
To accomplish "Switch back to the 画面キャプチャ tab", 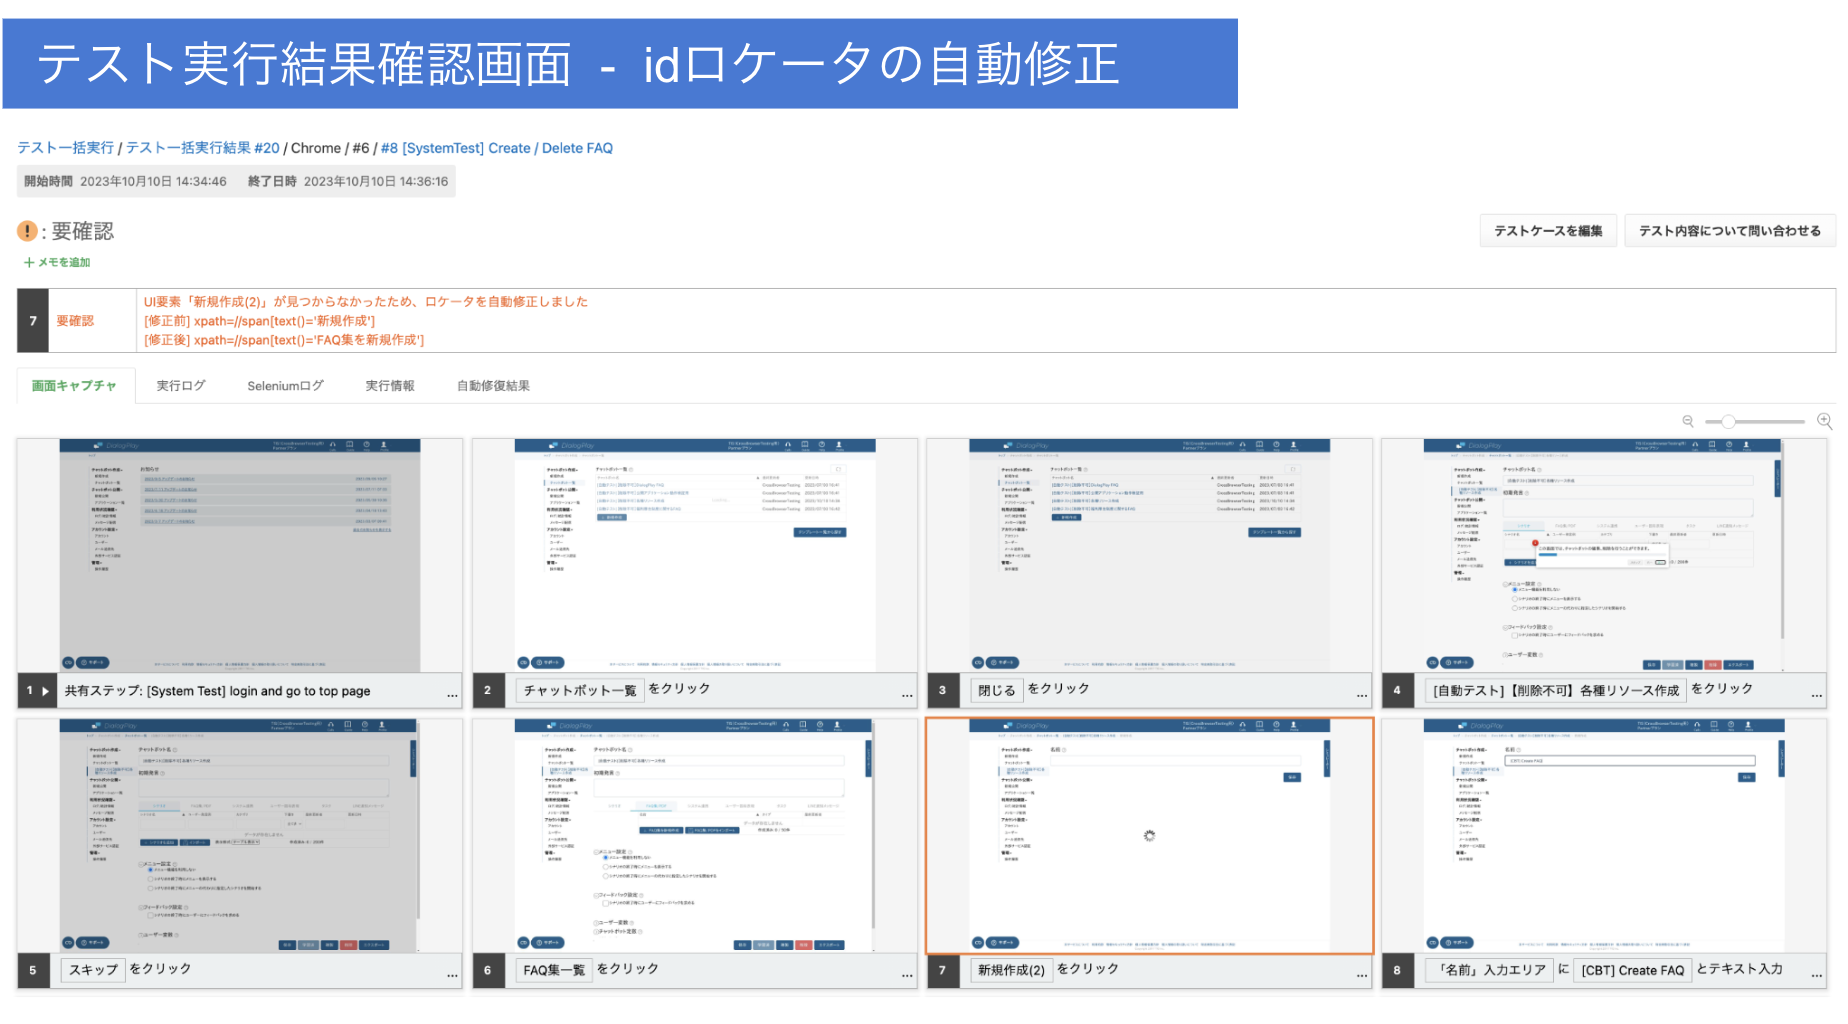I will tap(75, 385).
